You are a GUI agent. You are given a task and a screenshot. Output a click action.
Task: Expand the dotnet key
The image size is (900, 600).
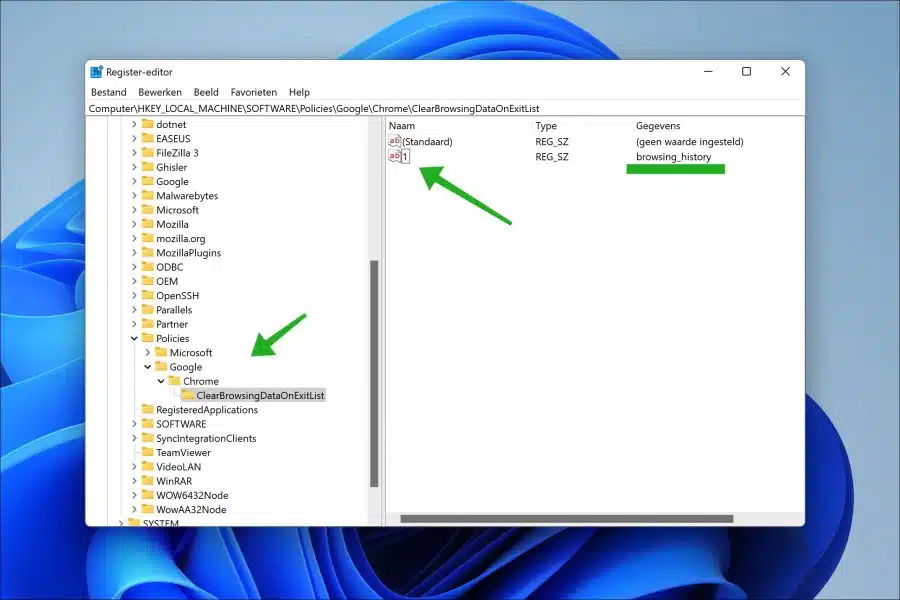pyautogui.click(x=134, y=124)
